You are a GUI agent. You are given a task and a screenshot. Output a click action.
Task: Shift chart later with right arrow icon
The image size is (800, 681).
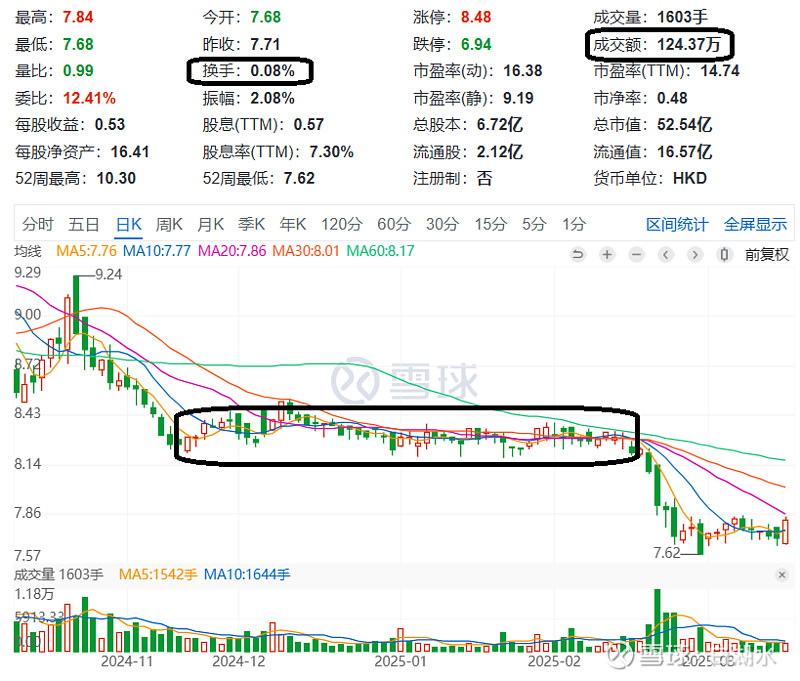[x=695, y=254]
